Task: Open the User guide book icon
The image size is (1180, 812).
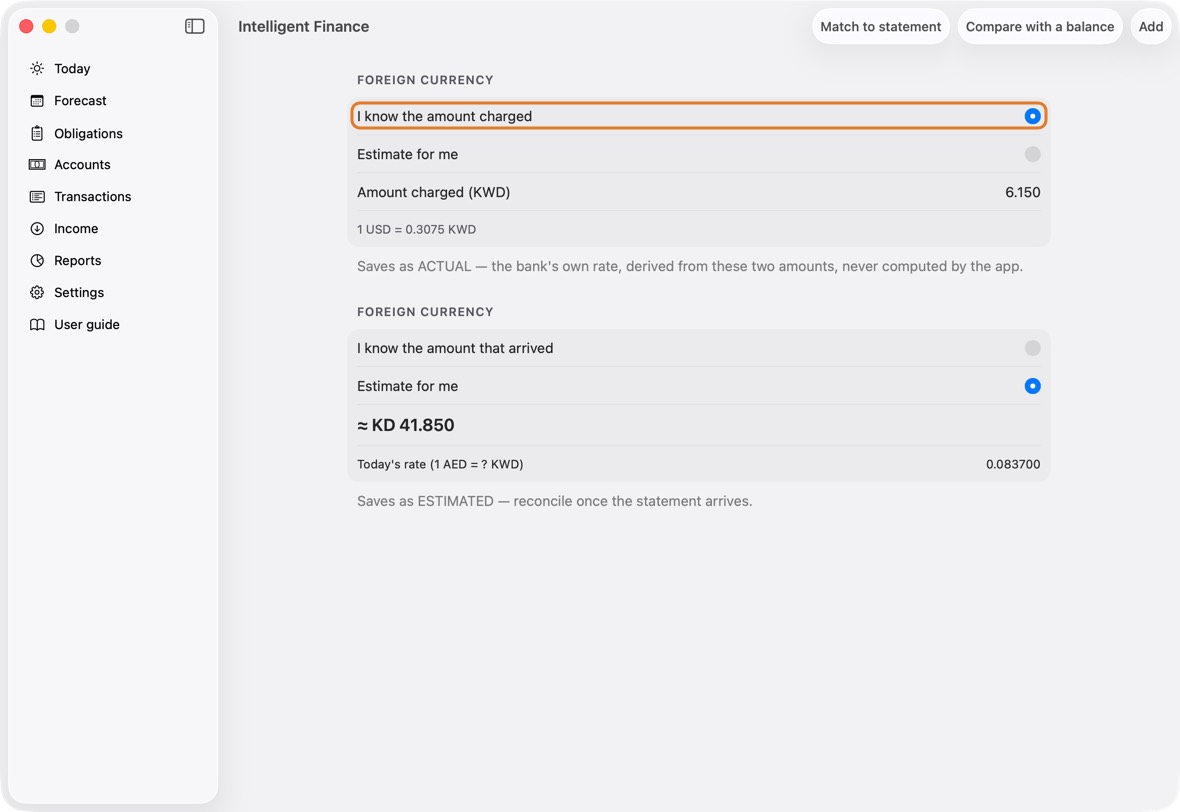Action: [x=37, y=324]
